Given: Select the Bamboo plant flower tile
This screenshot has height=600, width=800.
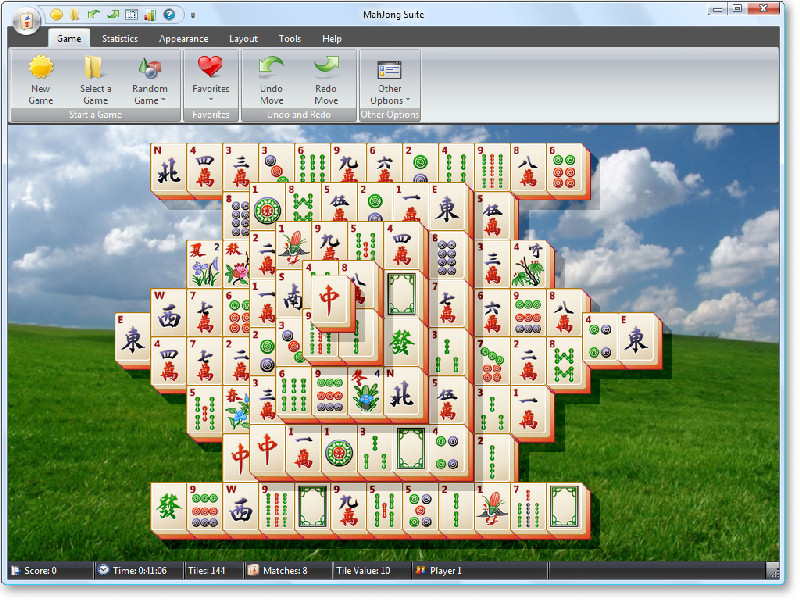Looking at the screenshot, I should [x=530, y=264].
